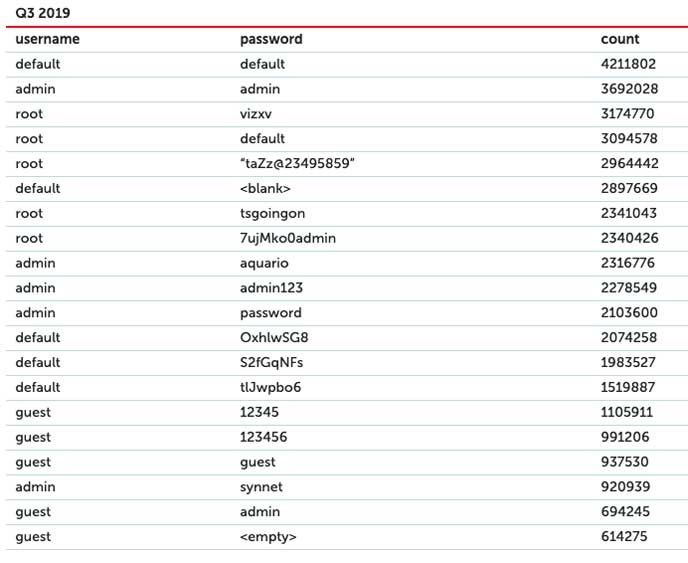Click the 'vizxv' password cell
The image size is (688, 563).
point(256,114)
